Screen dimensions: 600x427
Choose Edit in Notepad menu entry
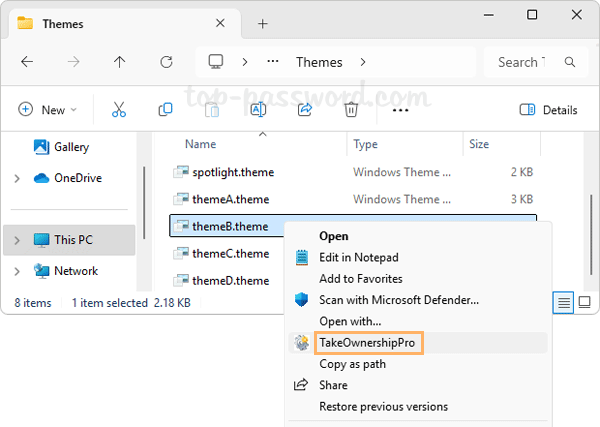pyautogui.click(x=358, y=257)
